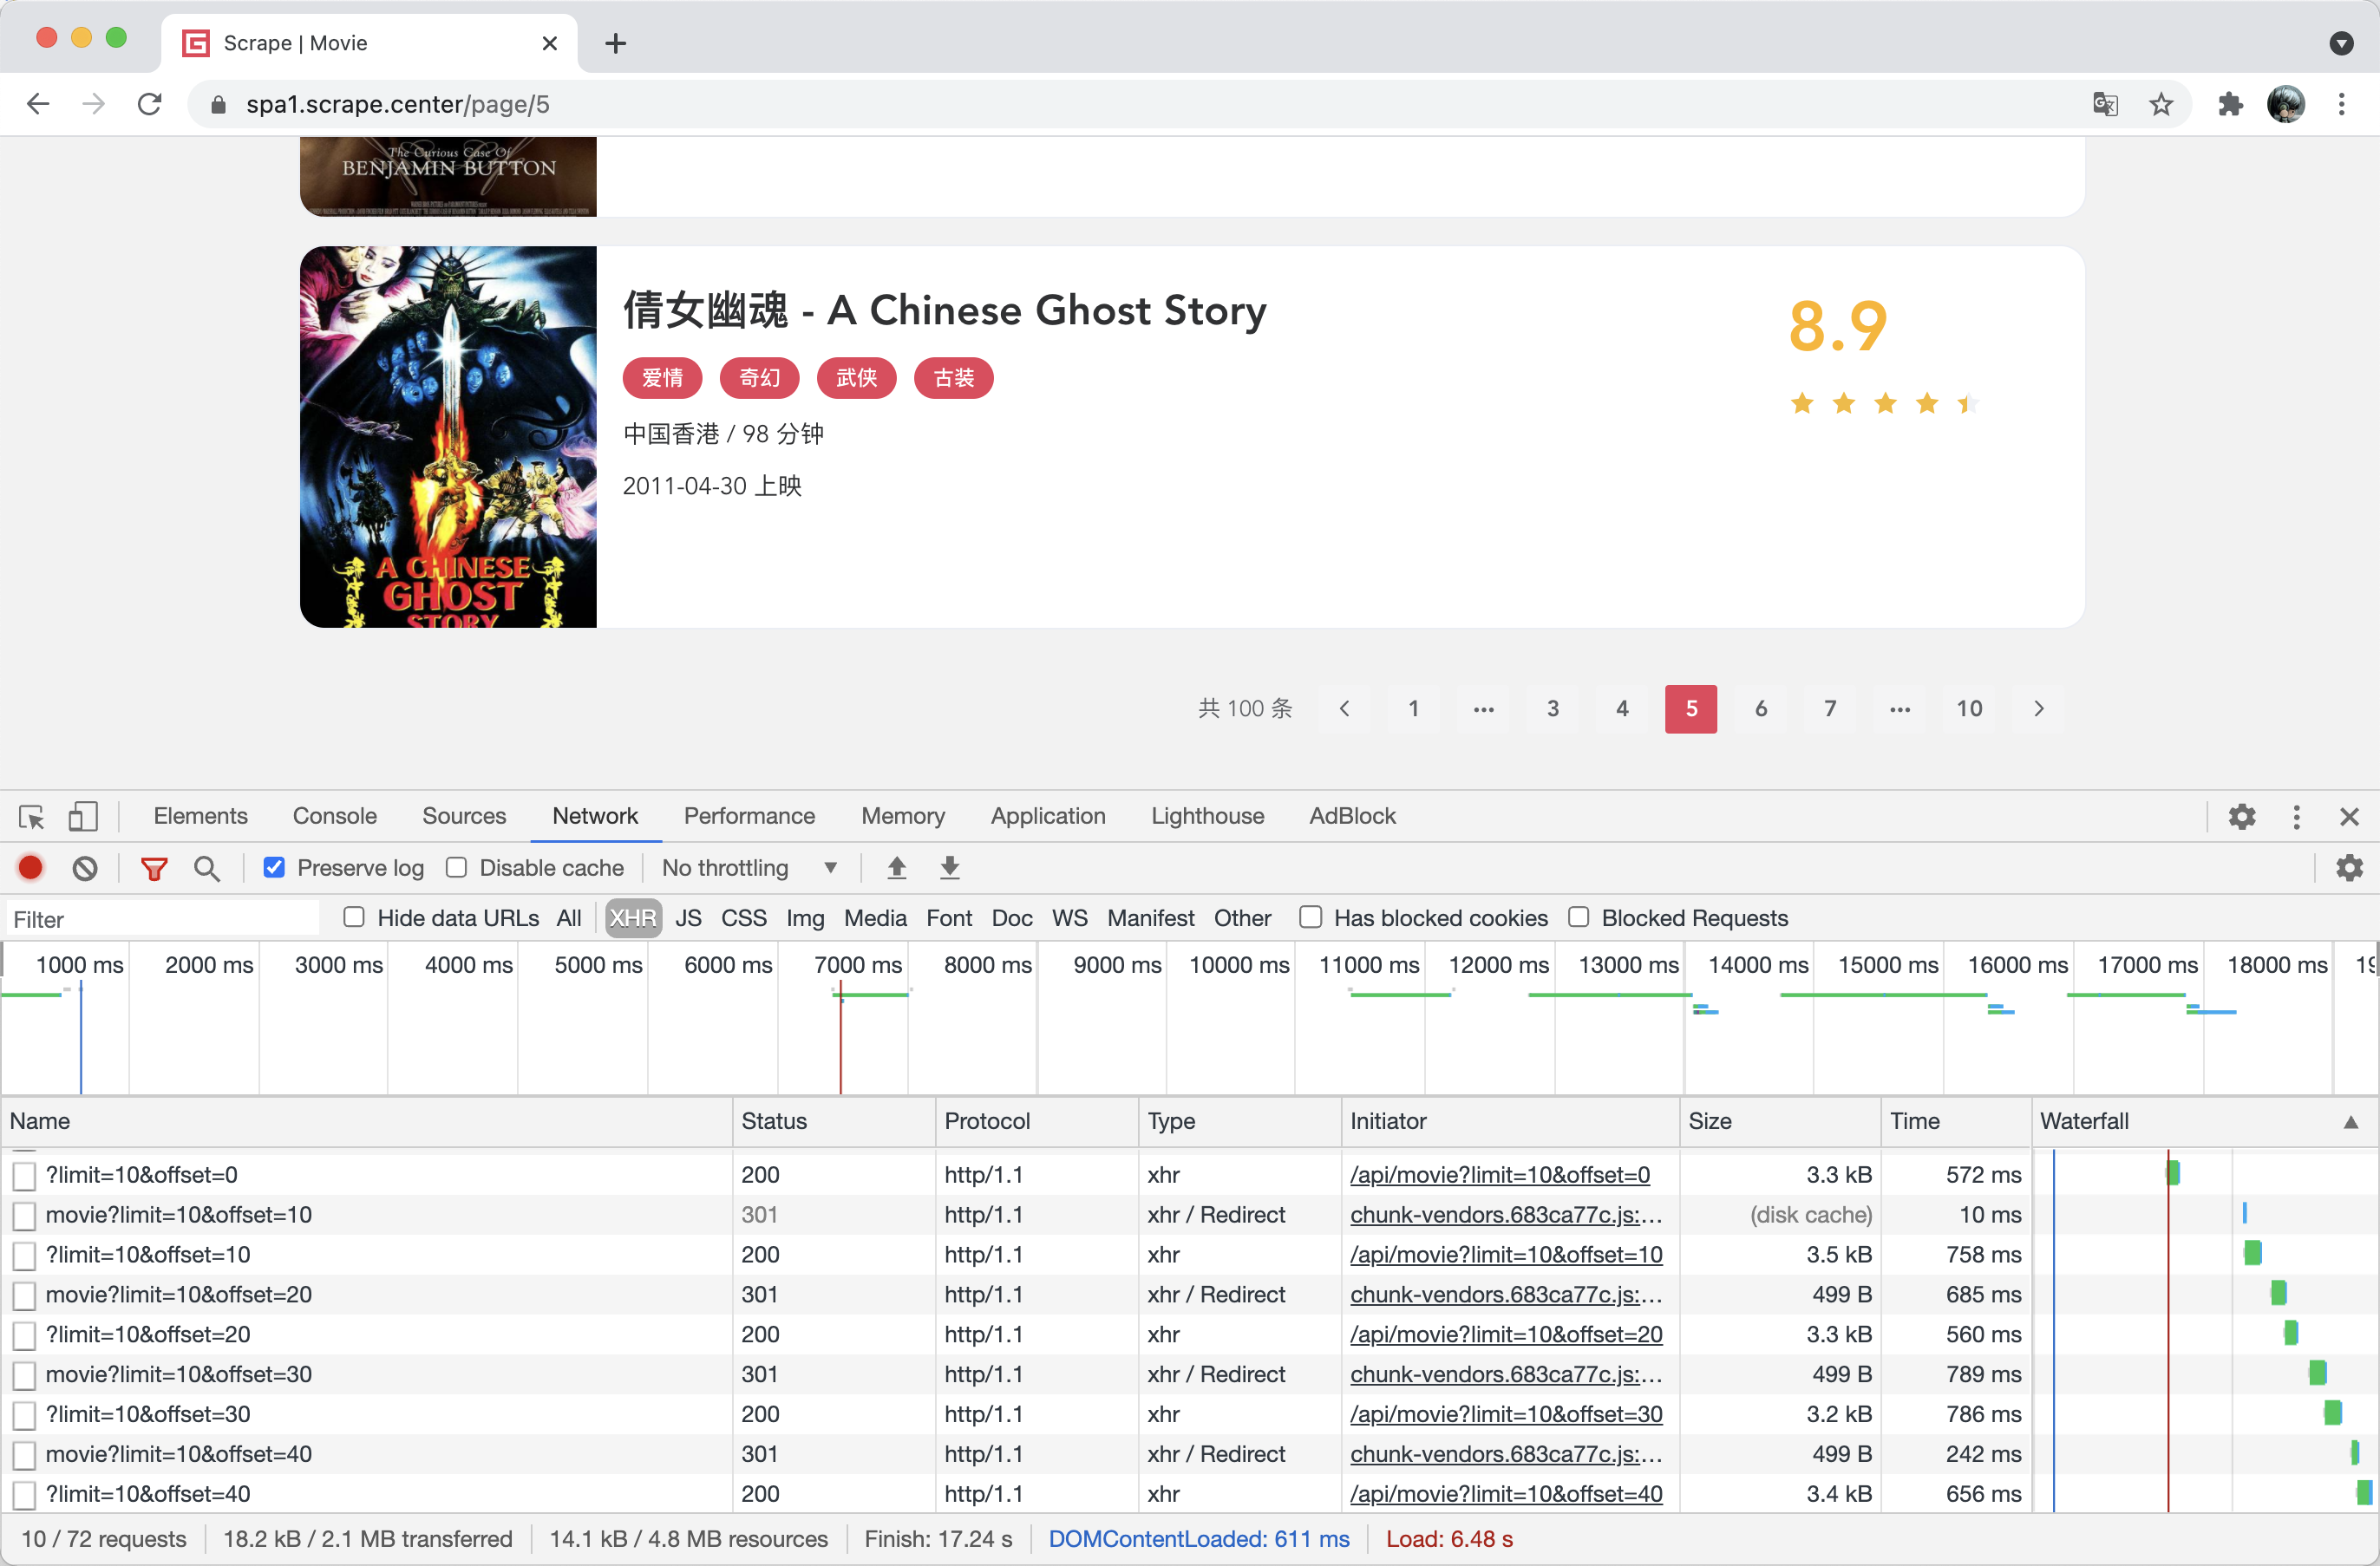
Task: Click the A Chinese Ghost Story poster
Action: [x=448, y=437]
